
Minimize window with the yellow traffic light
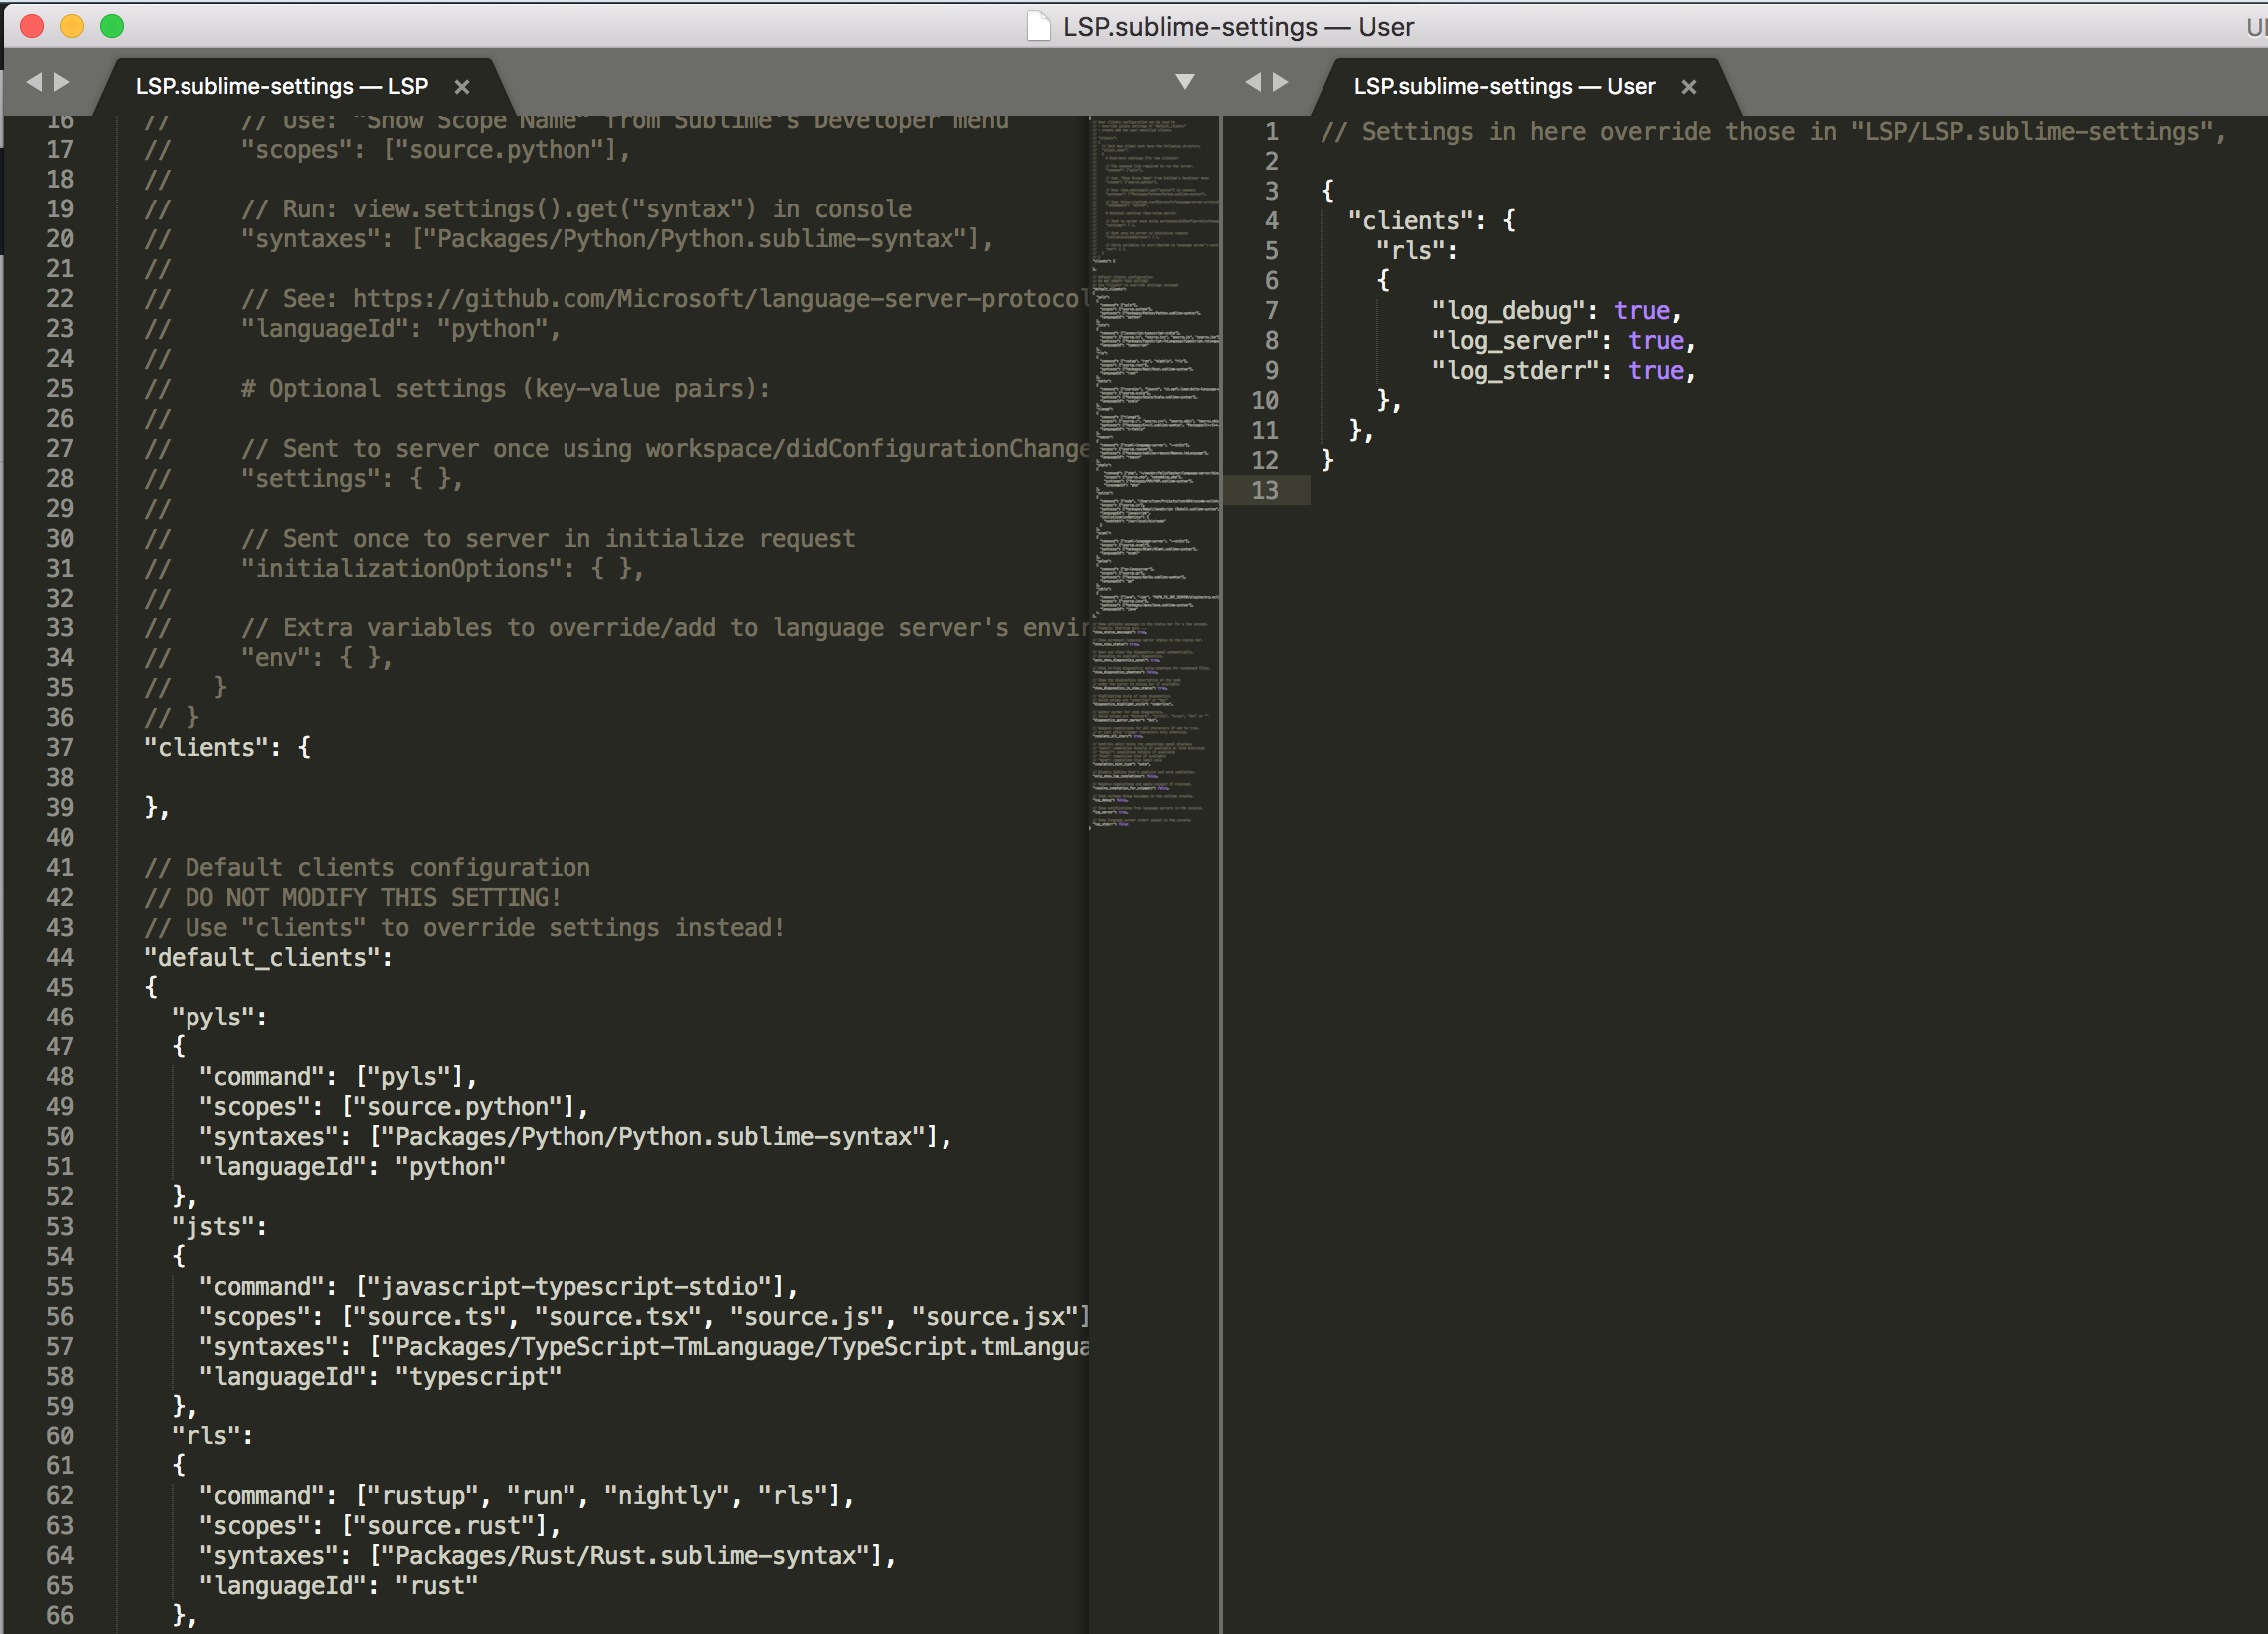(x=71, y=26)
